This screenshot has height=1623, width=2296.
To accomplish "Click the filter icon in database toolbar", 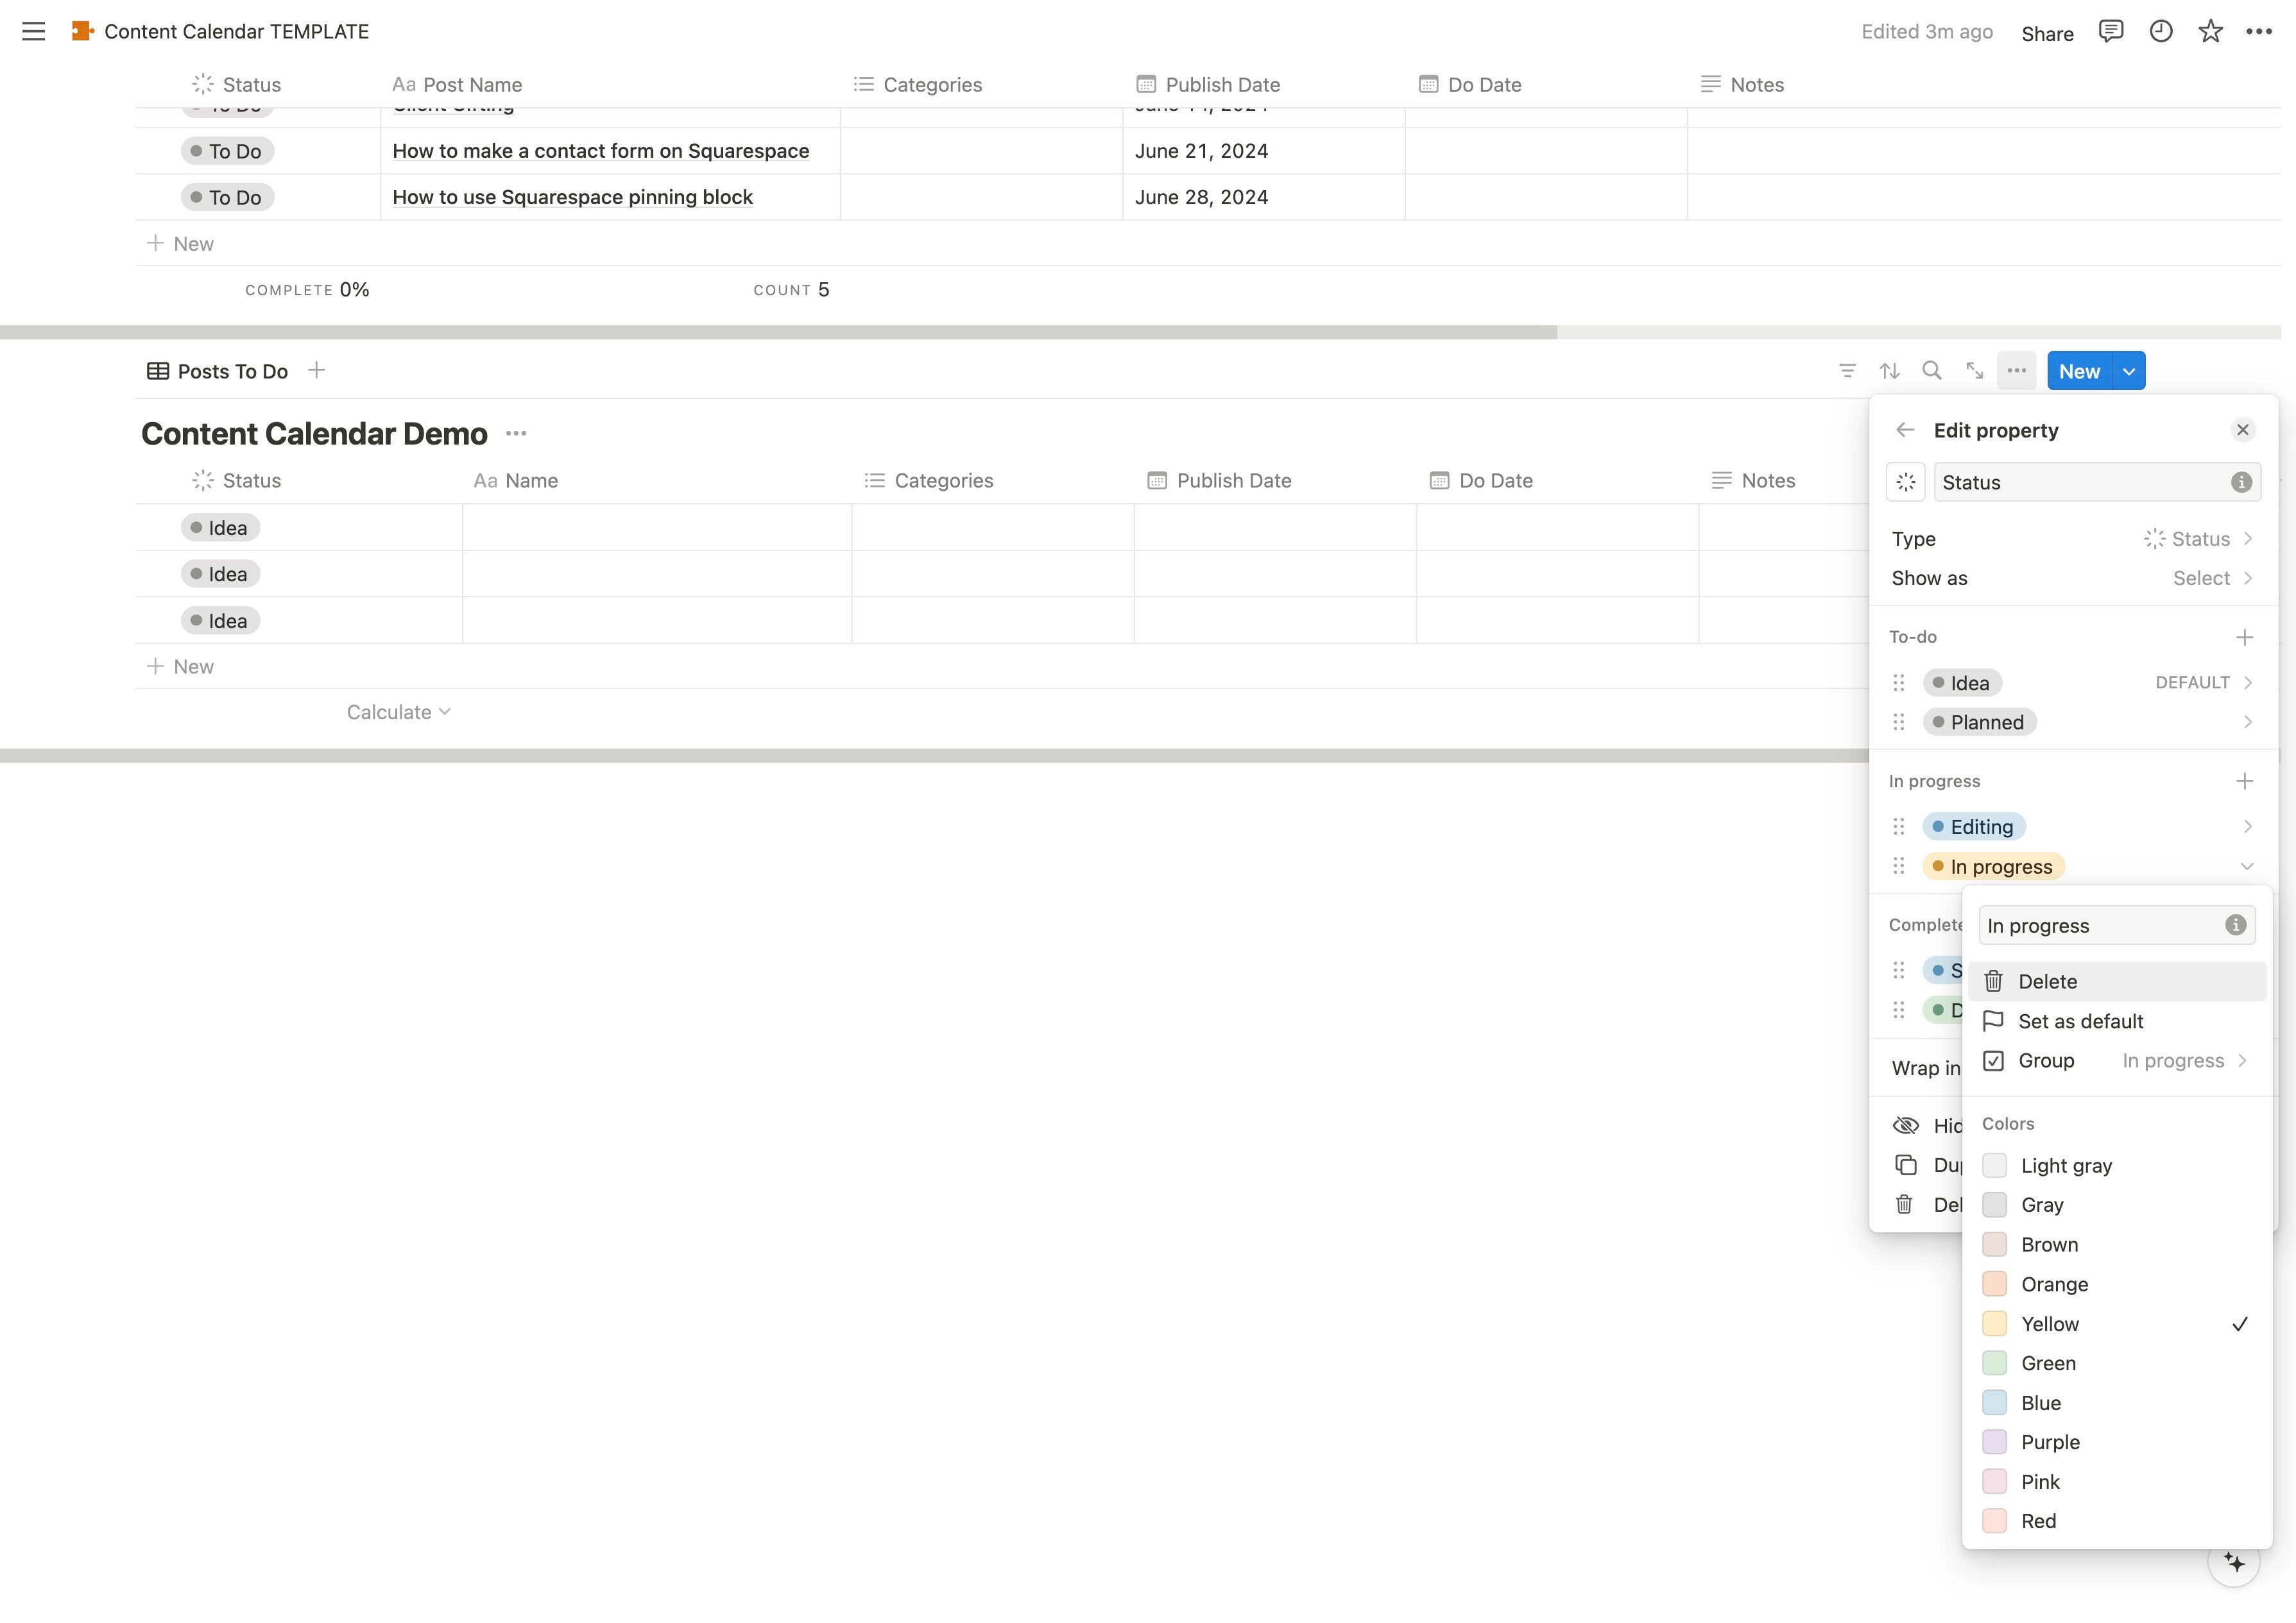I will pyautogui.click(x=1847, y=371).
